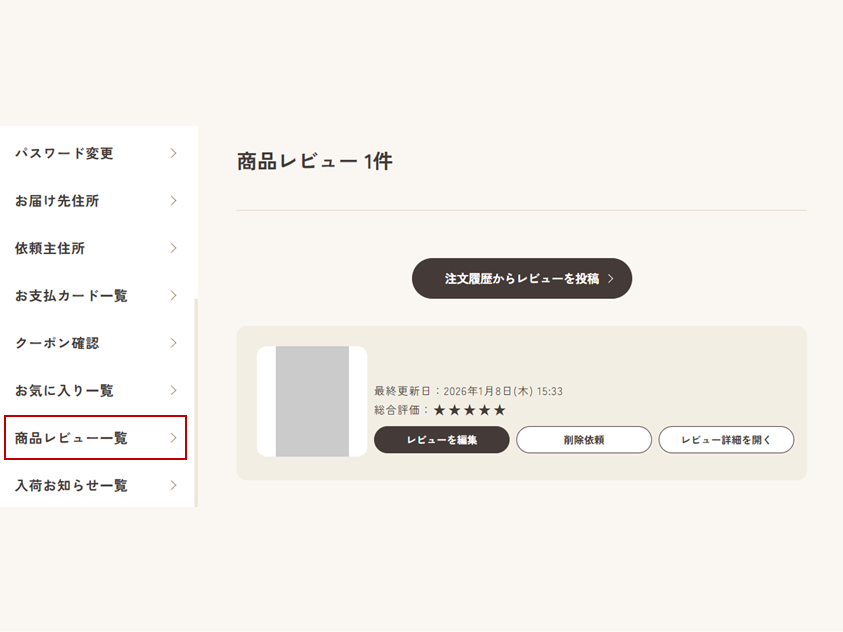
Task: Click chevron arrow next to パスワード変更
Action: [x=173, y=153]
